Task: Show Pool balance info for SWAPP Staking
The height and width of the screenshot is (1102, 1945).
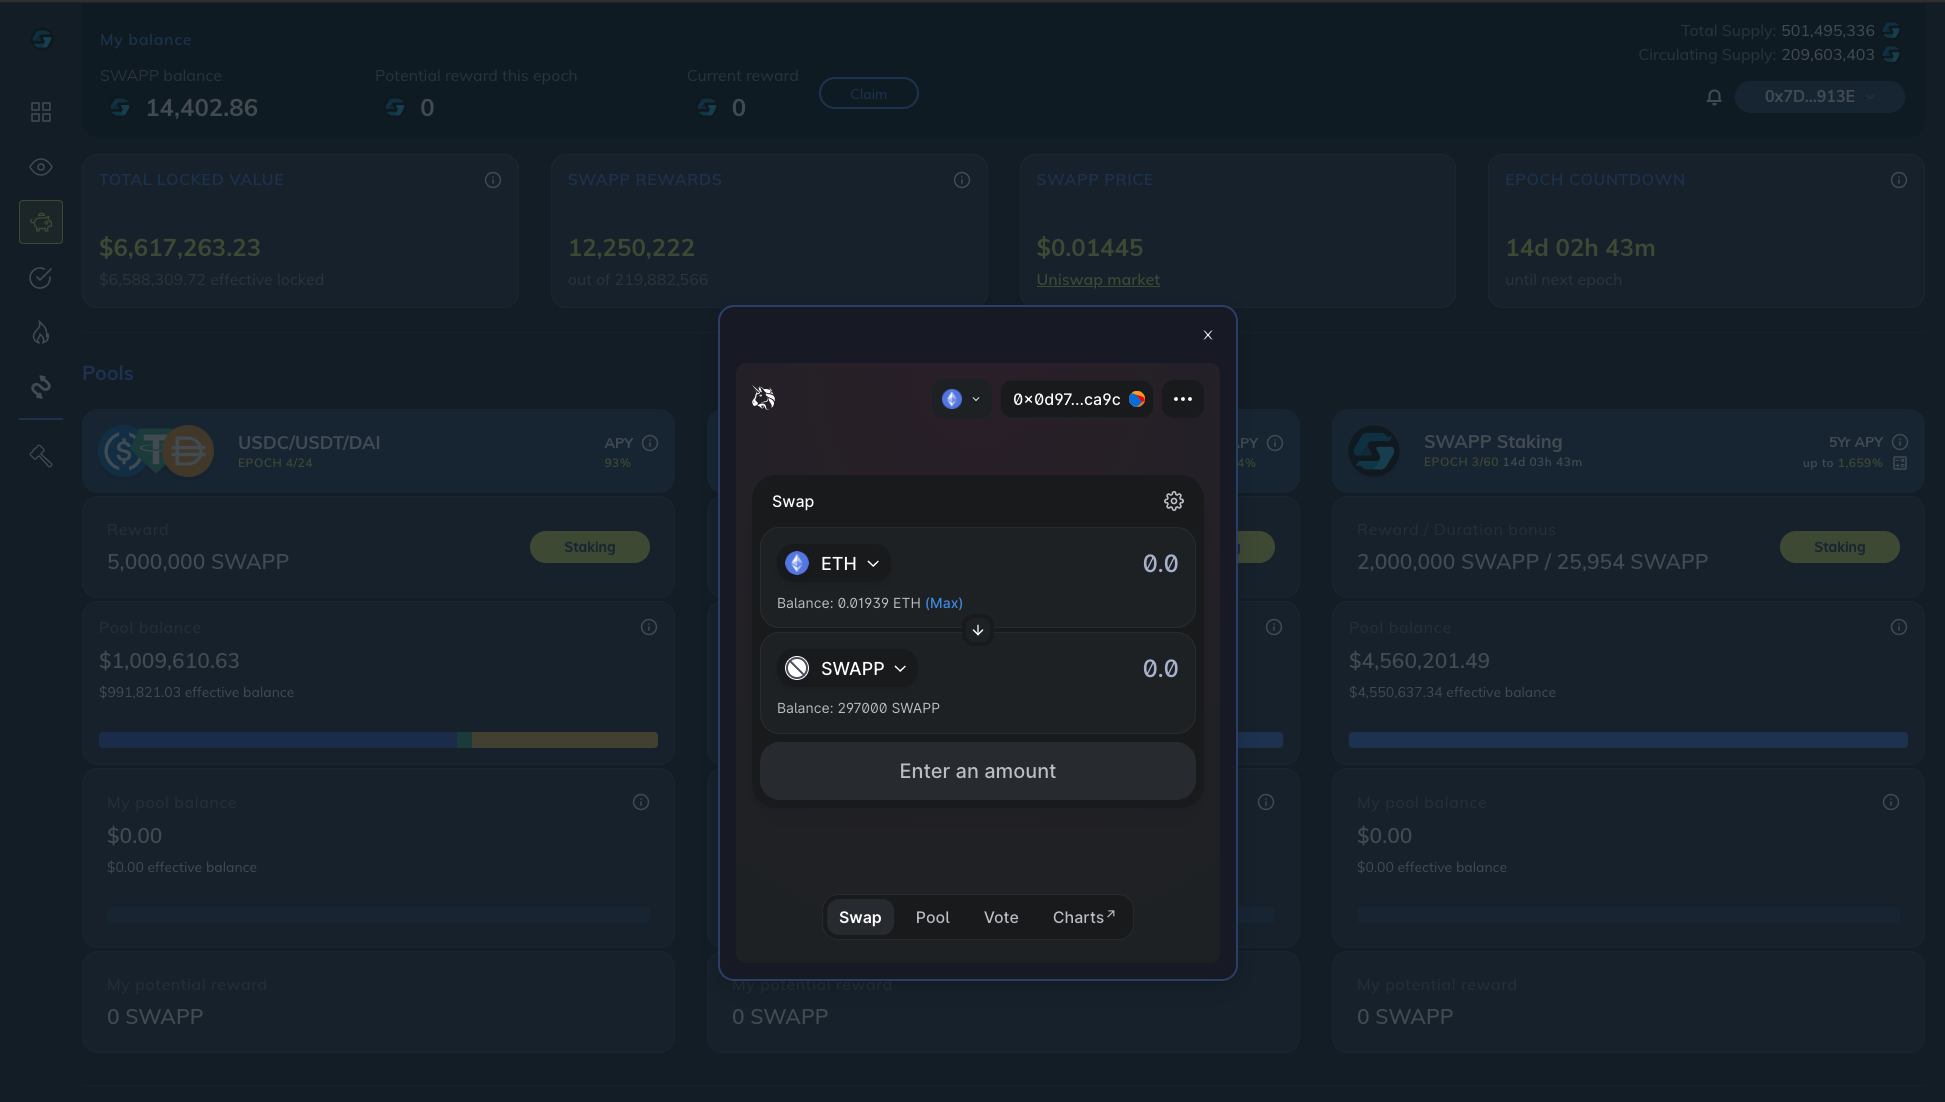Action: point(1899,627)
